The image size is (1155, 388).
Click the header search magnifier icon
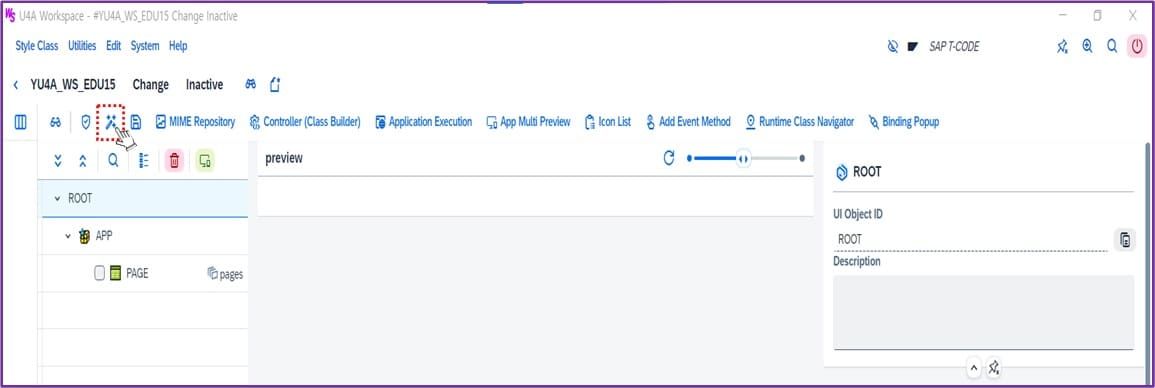click(x=1112, y=46)
